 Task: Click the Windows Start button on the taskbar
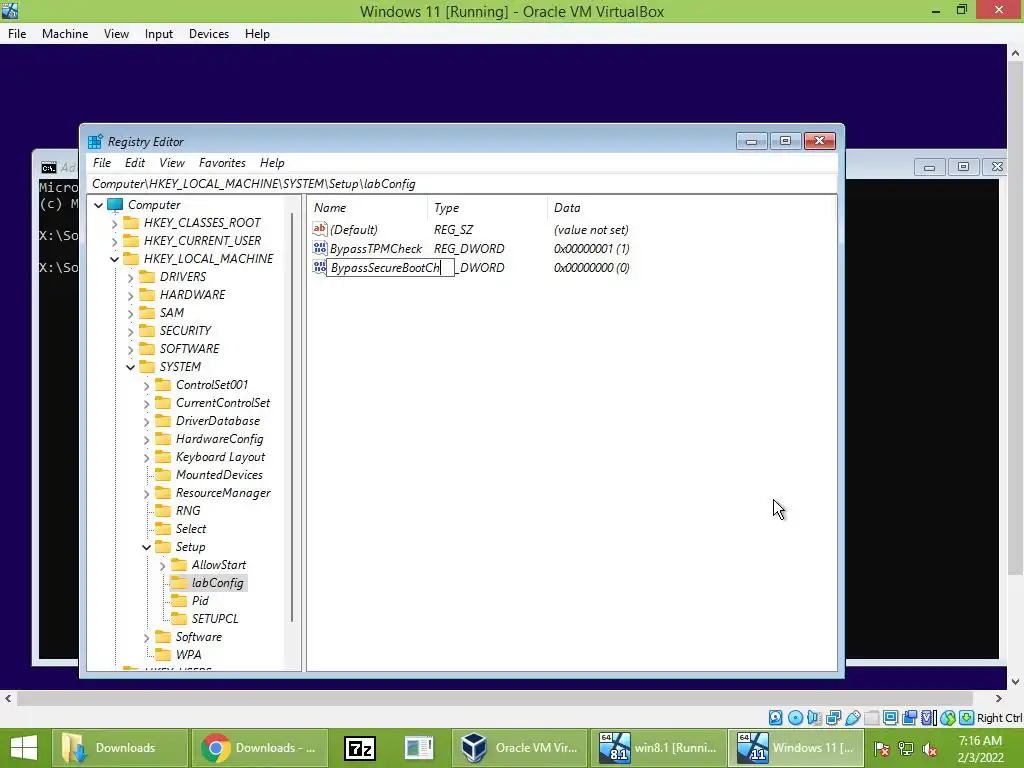pos(24,748)
